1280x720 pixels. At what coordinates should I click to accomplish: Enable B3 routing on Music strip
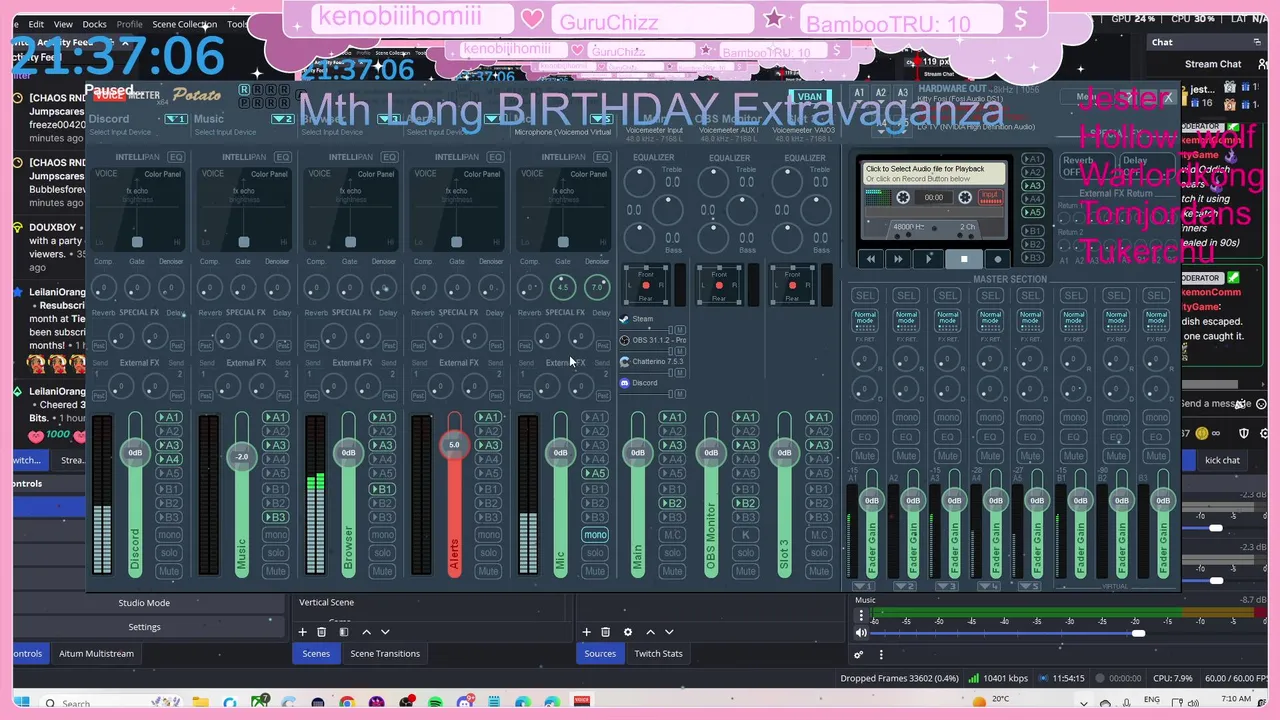coord(276,517)
